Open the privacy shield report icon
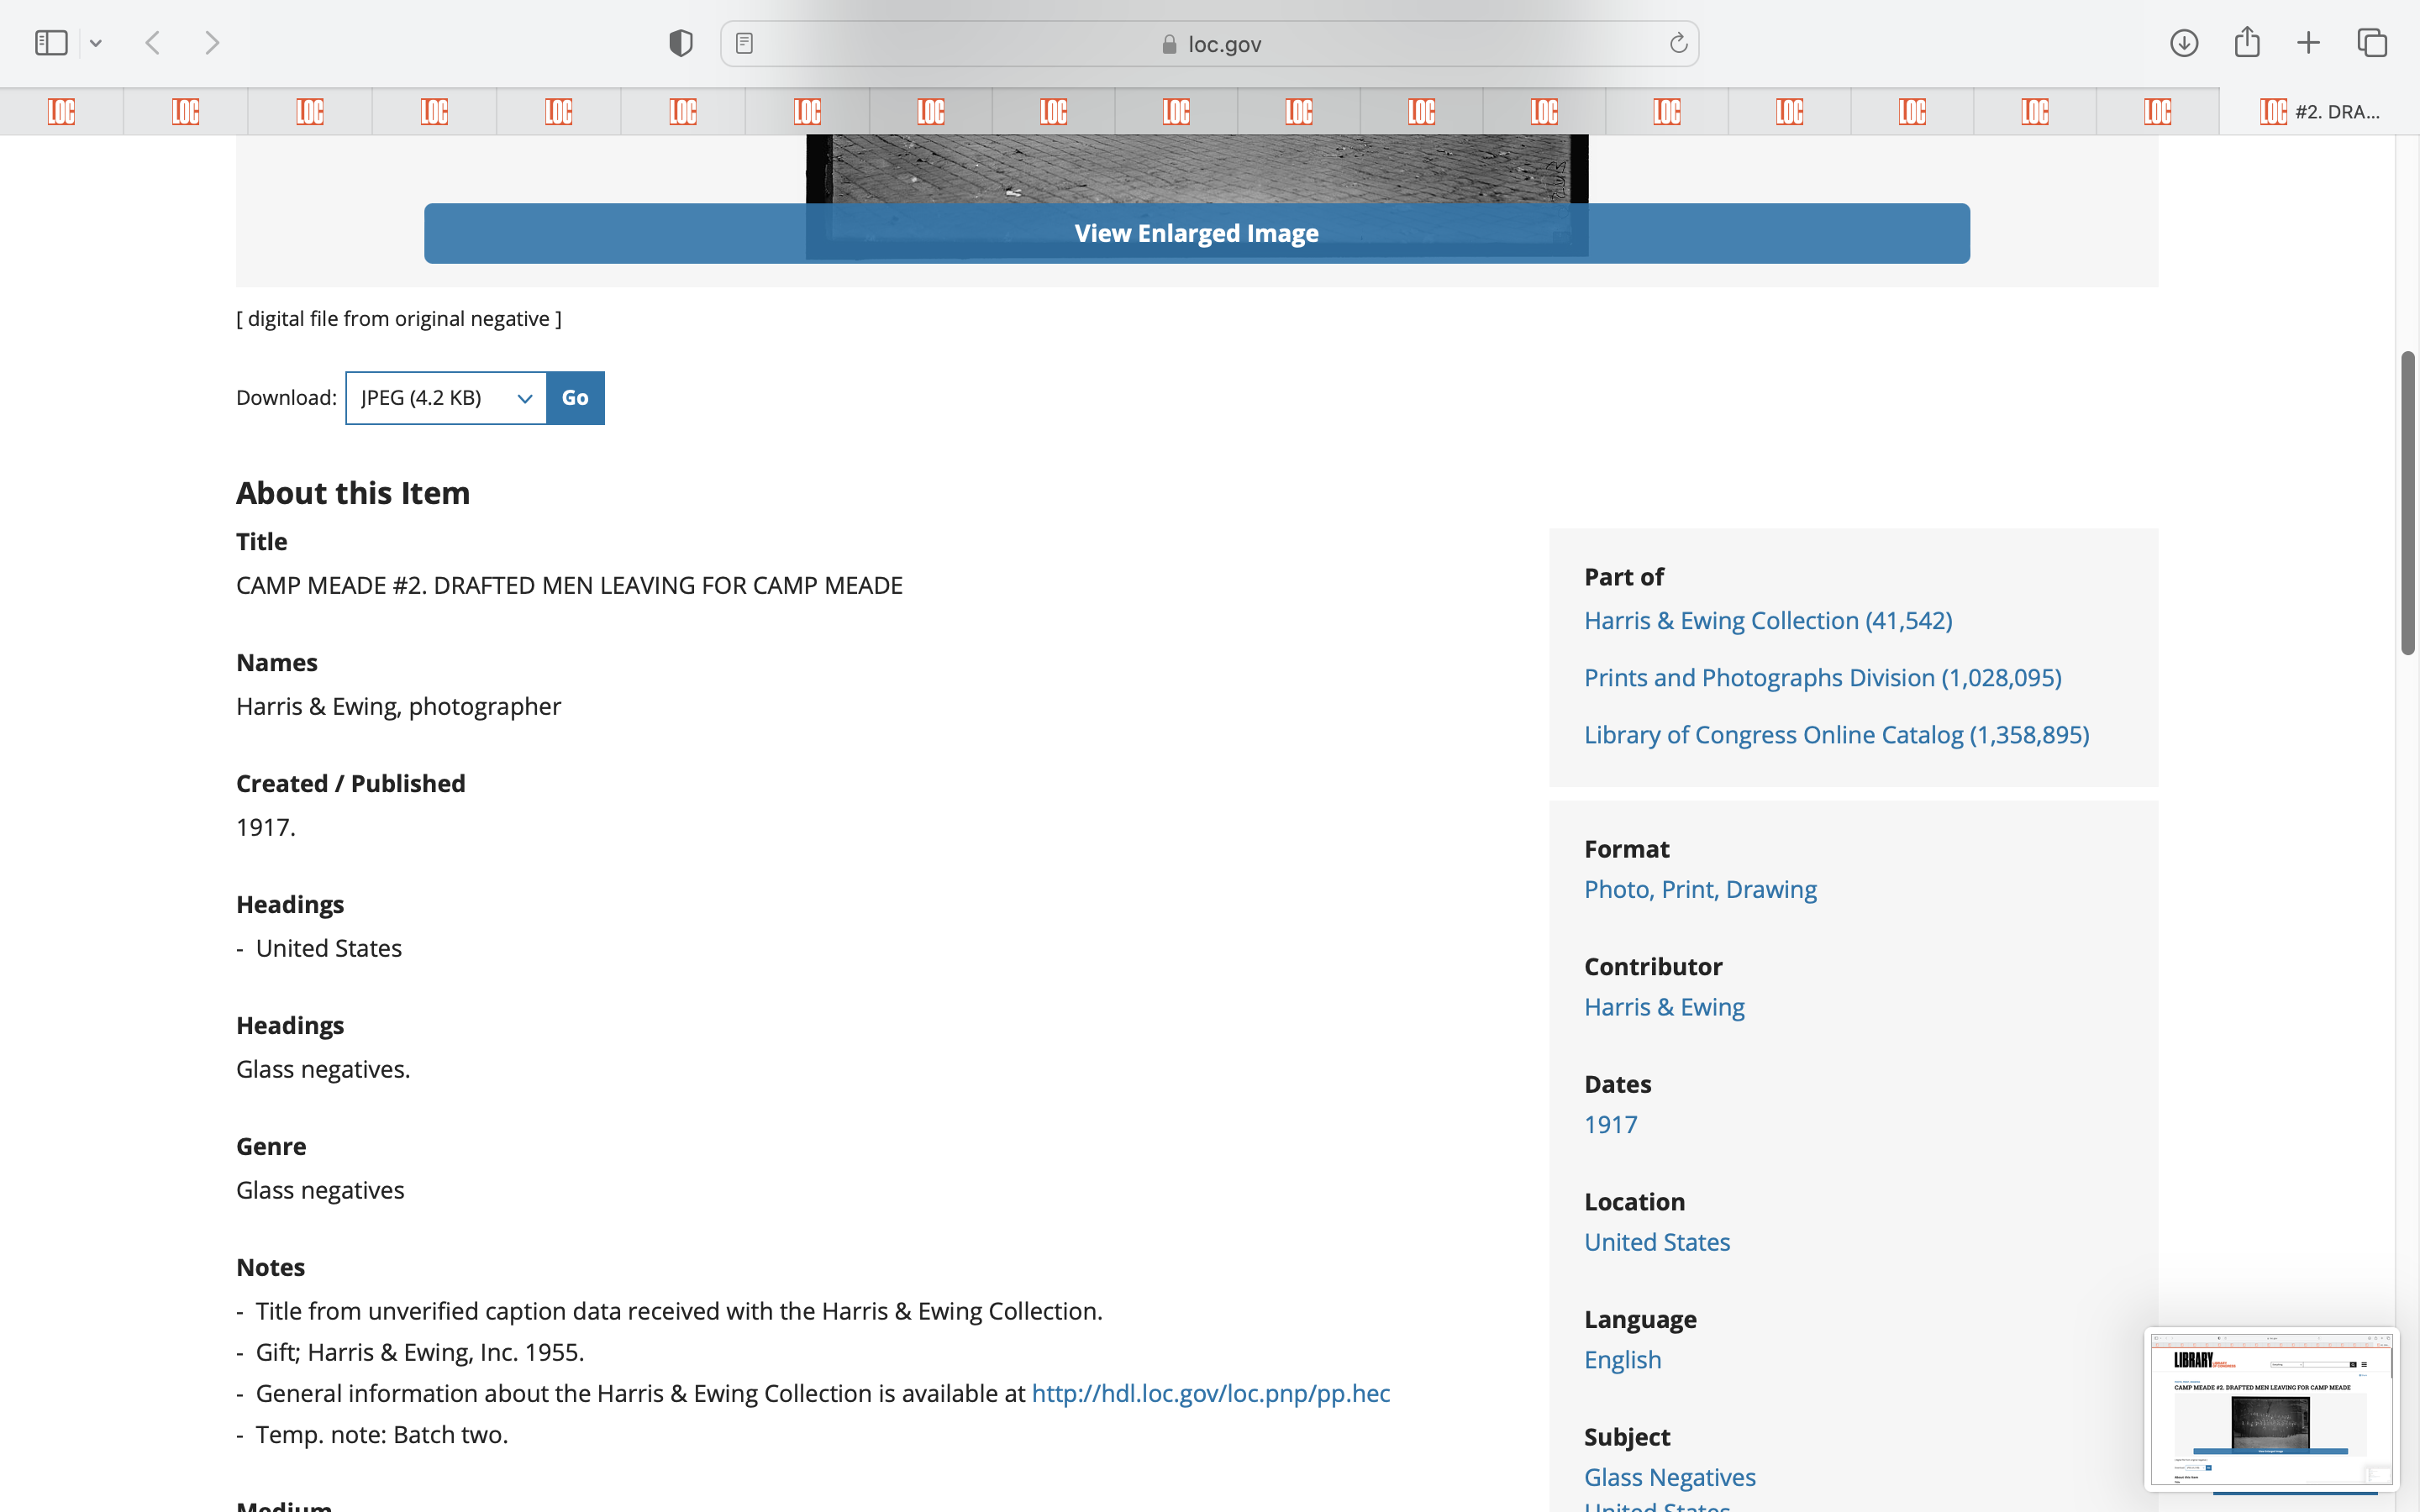This screenshot has height=1512, width=2420. click(x=681, y=43)
